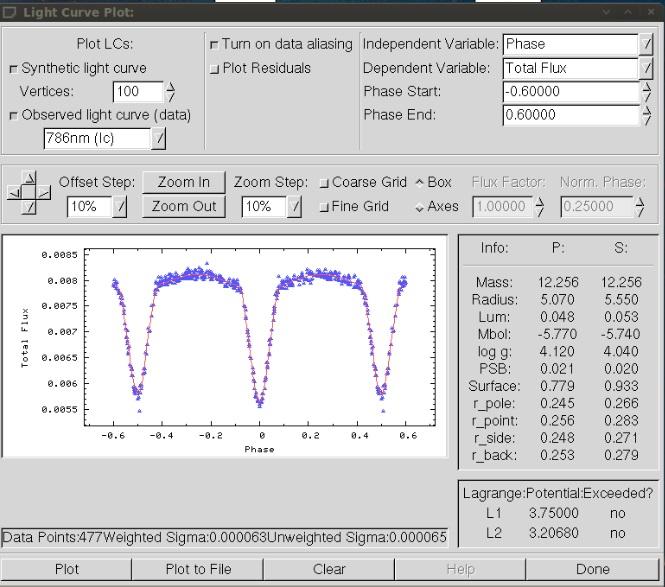Click the Zoom Step 10% field
Viewport: 665px width, 587px height.
[x=264, y=207]
